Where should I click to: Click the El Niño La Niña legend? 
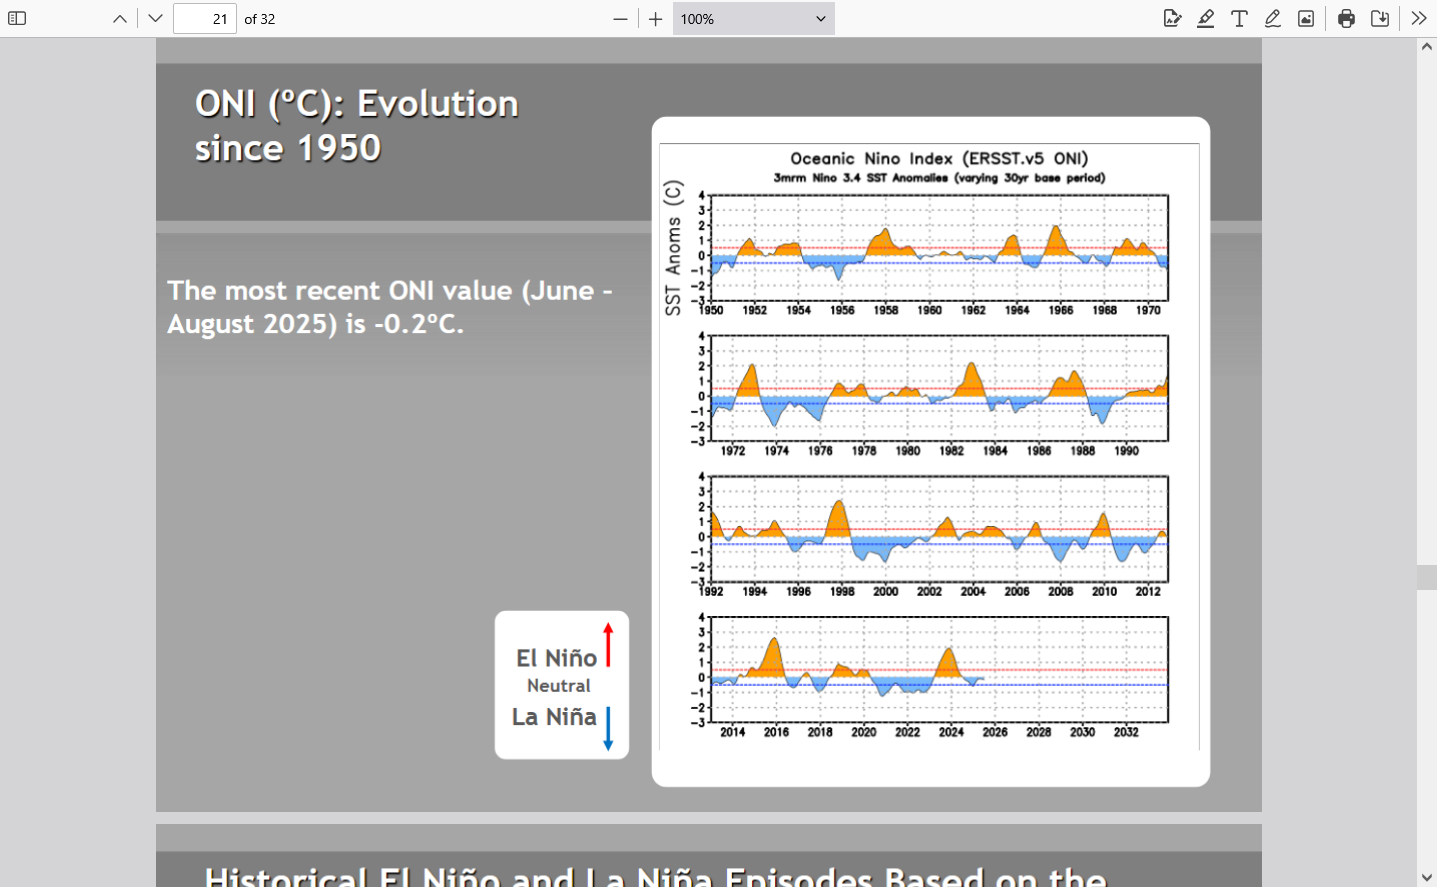[x=561, y=685]
